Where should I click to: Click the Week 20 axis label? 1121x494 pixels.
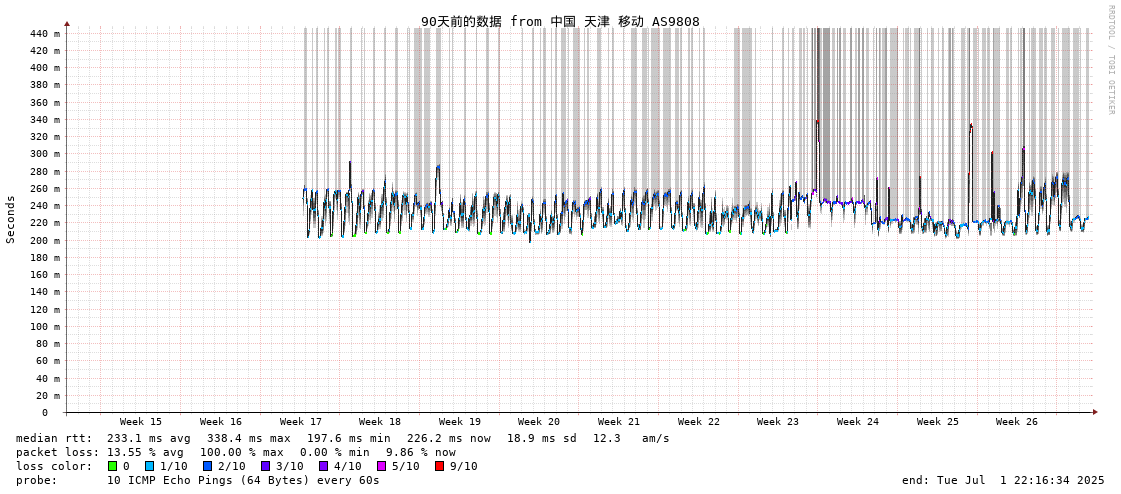(x=539, y=422)
